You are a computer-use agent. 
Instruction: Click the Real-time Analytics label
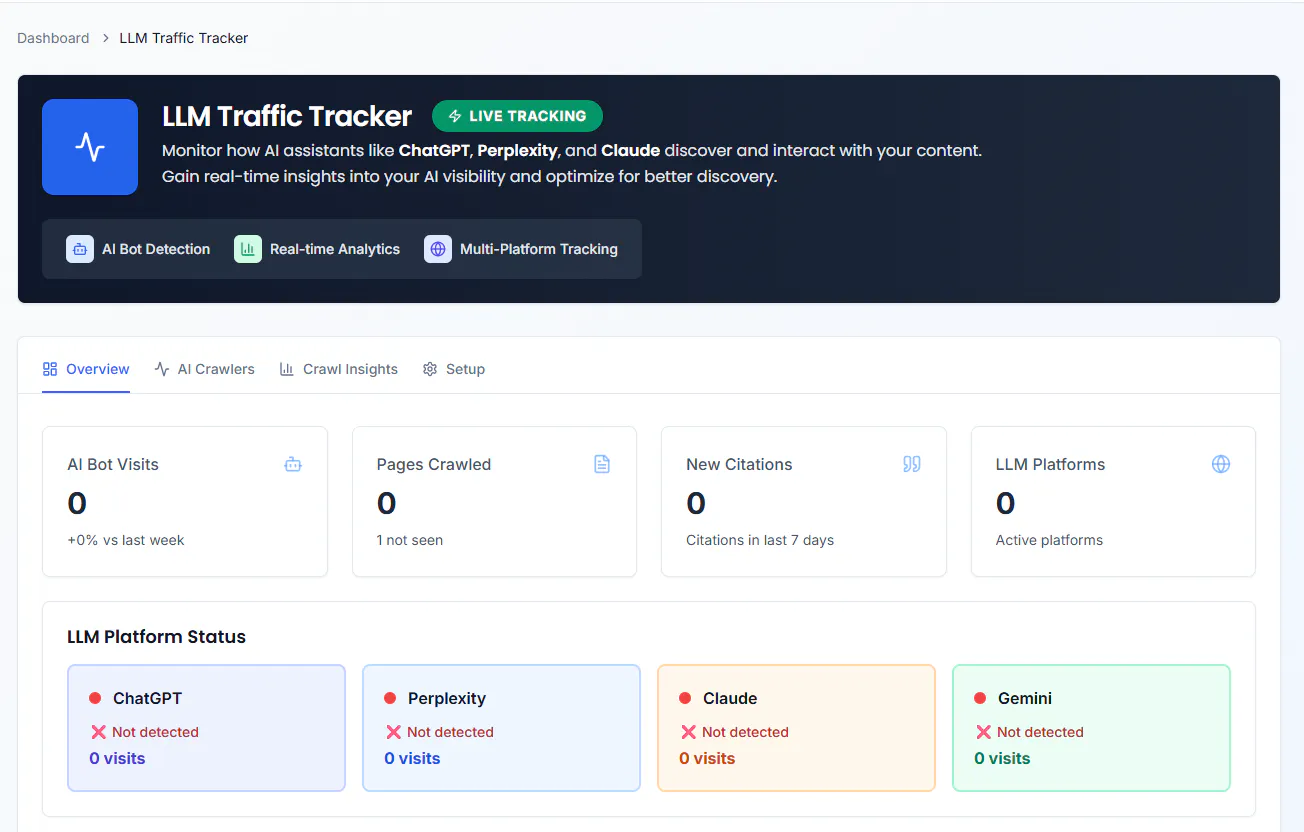[x=335, y=249]
